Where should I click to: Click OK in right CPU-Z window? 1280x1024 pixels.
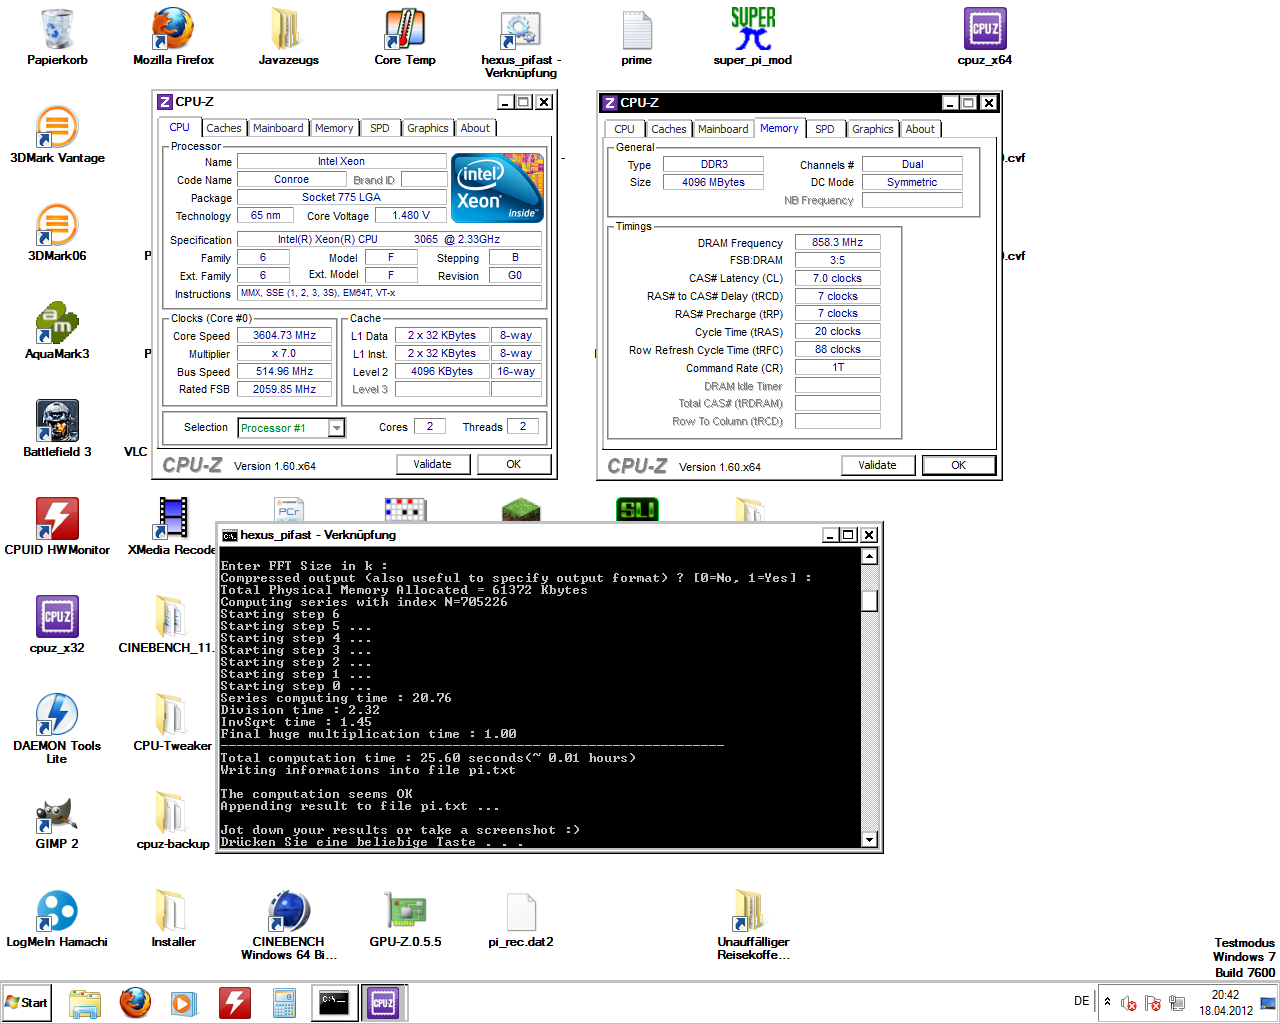(x=958, y=465)
